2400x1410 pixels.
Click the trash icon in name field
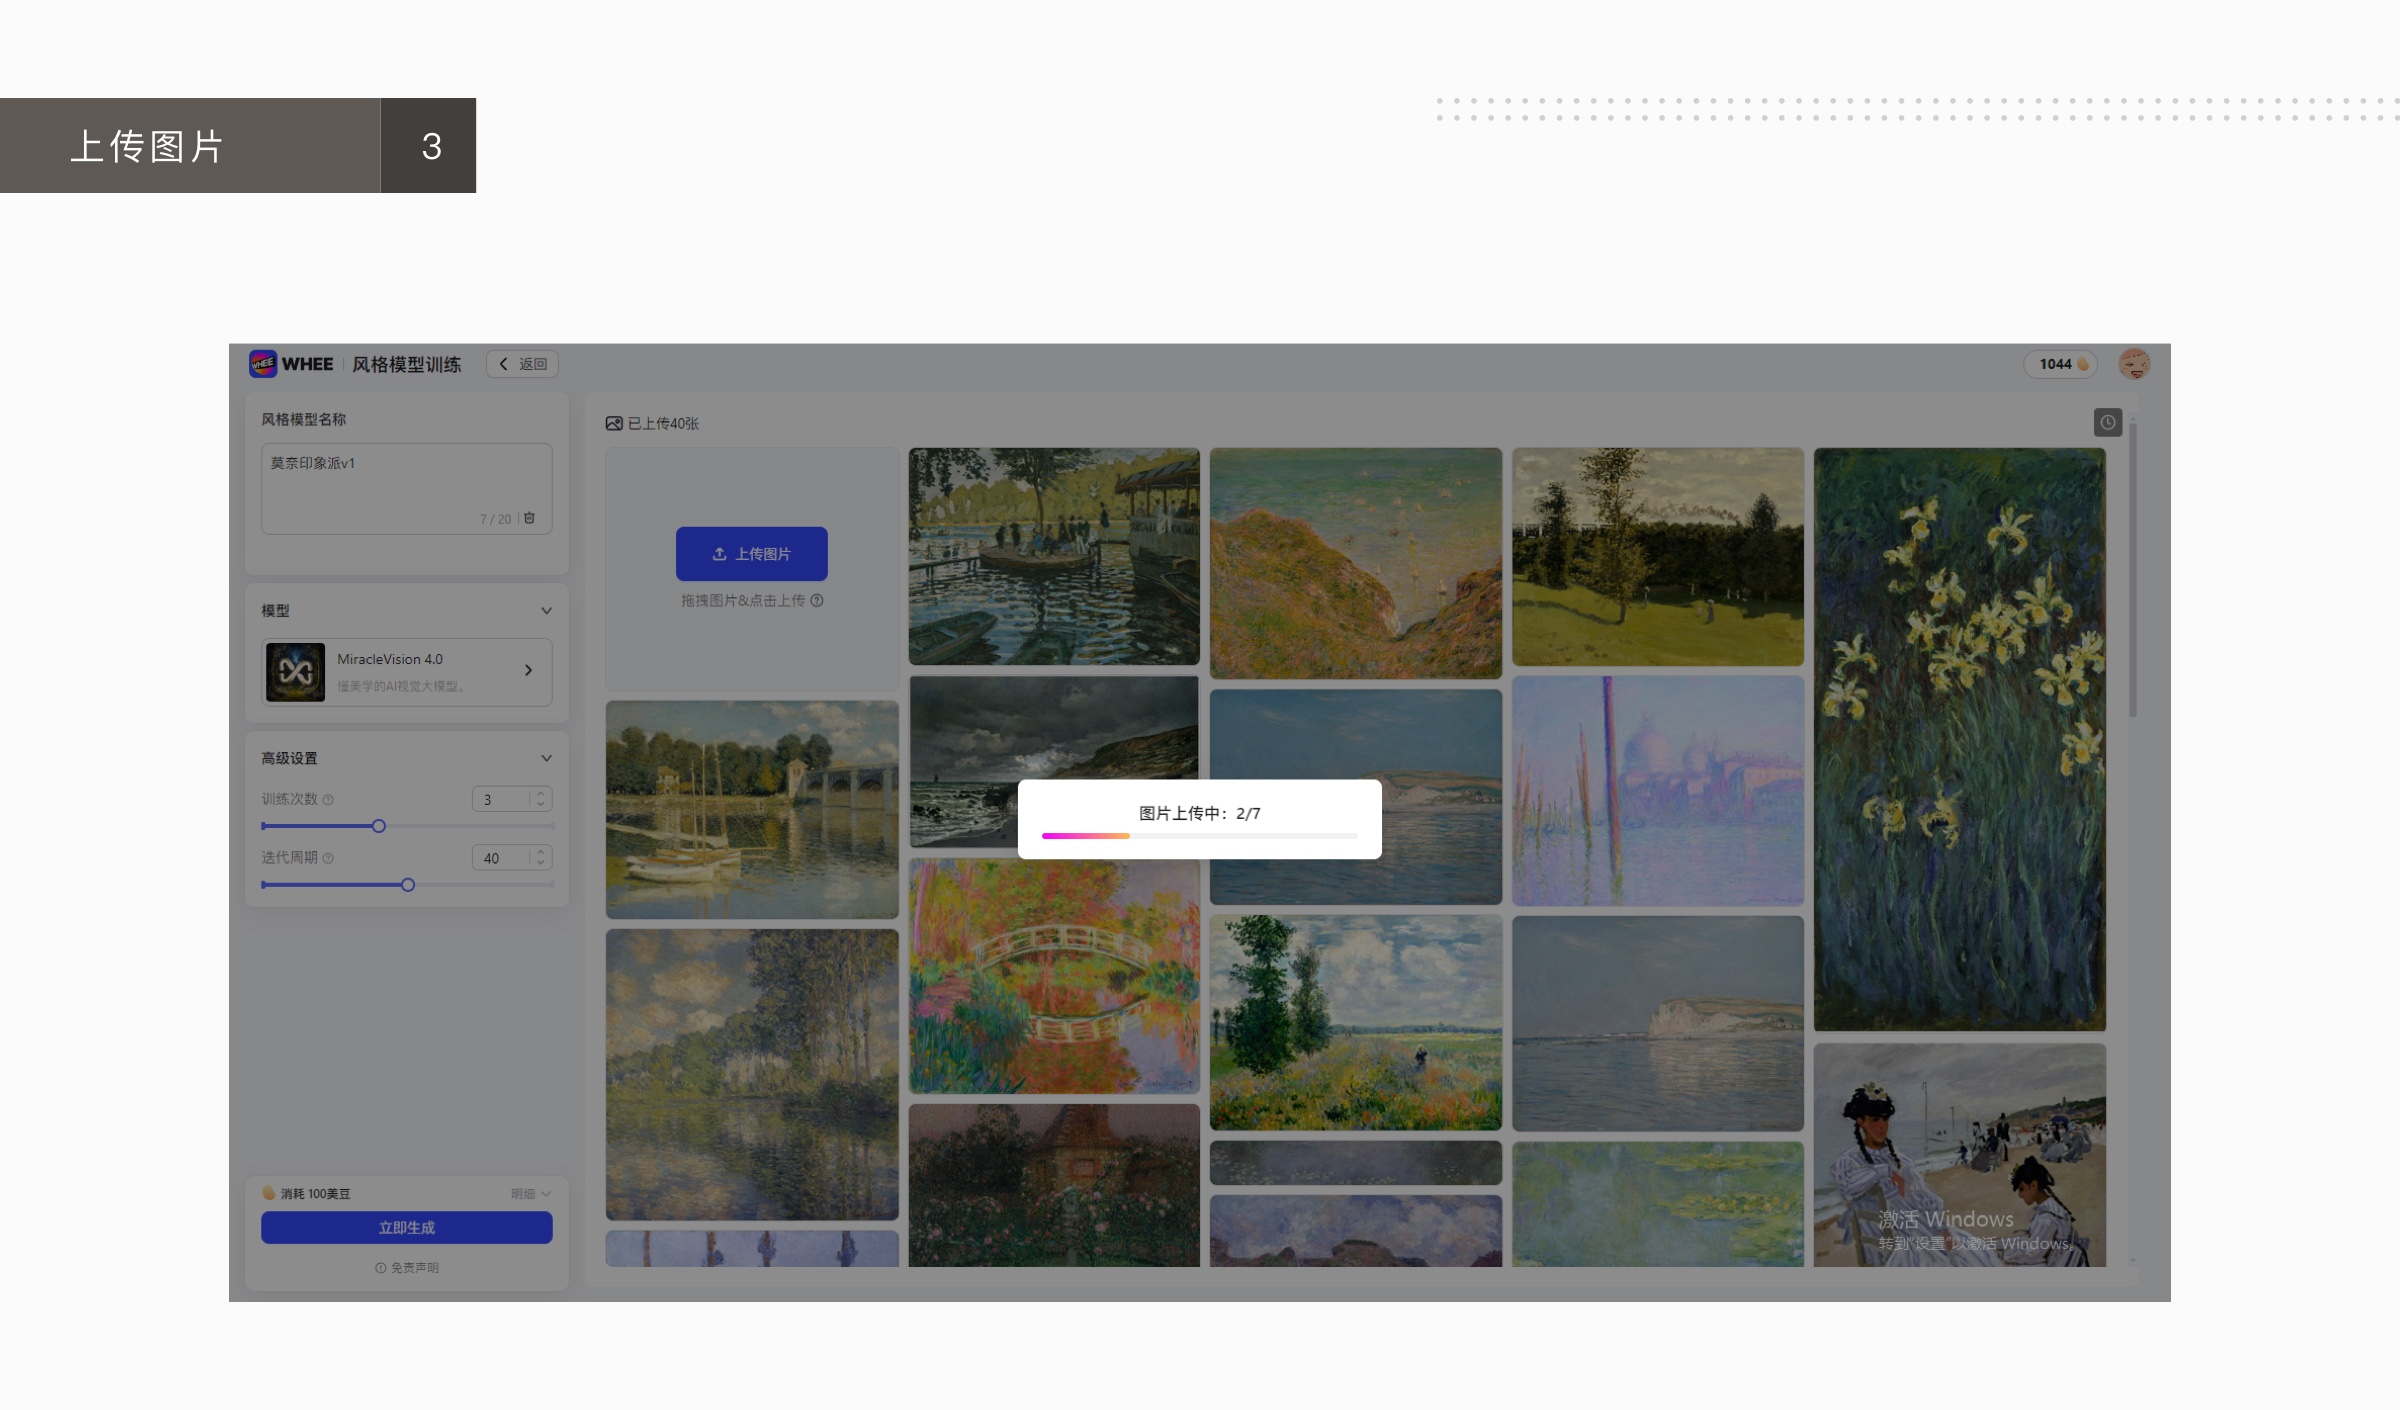pyautogui.click(x=529, y=518)
